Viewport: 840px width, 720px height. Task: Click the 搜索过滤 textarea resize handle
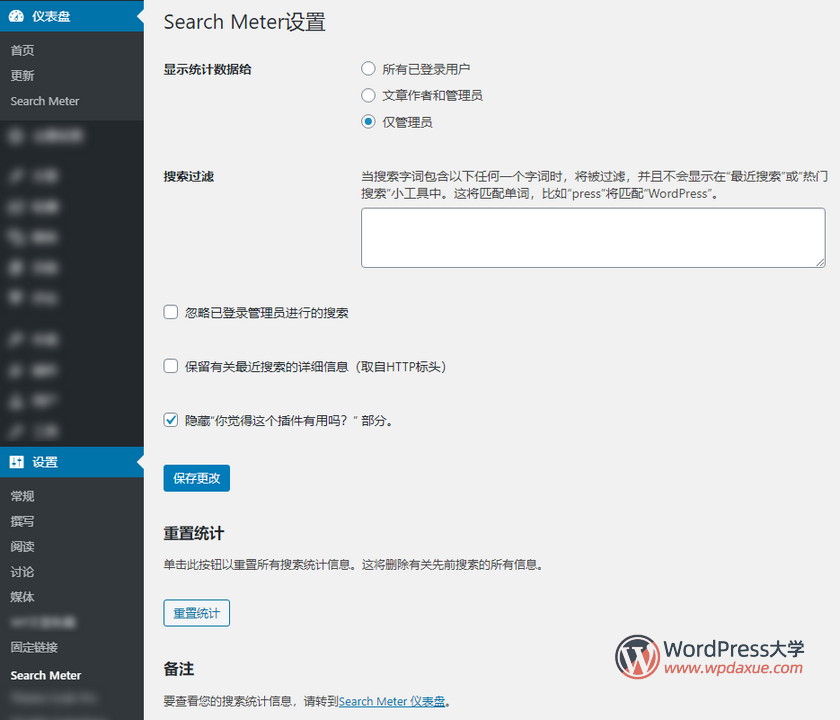(x=819, y=261)
